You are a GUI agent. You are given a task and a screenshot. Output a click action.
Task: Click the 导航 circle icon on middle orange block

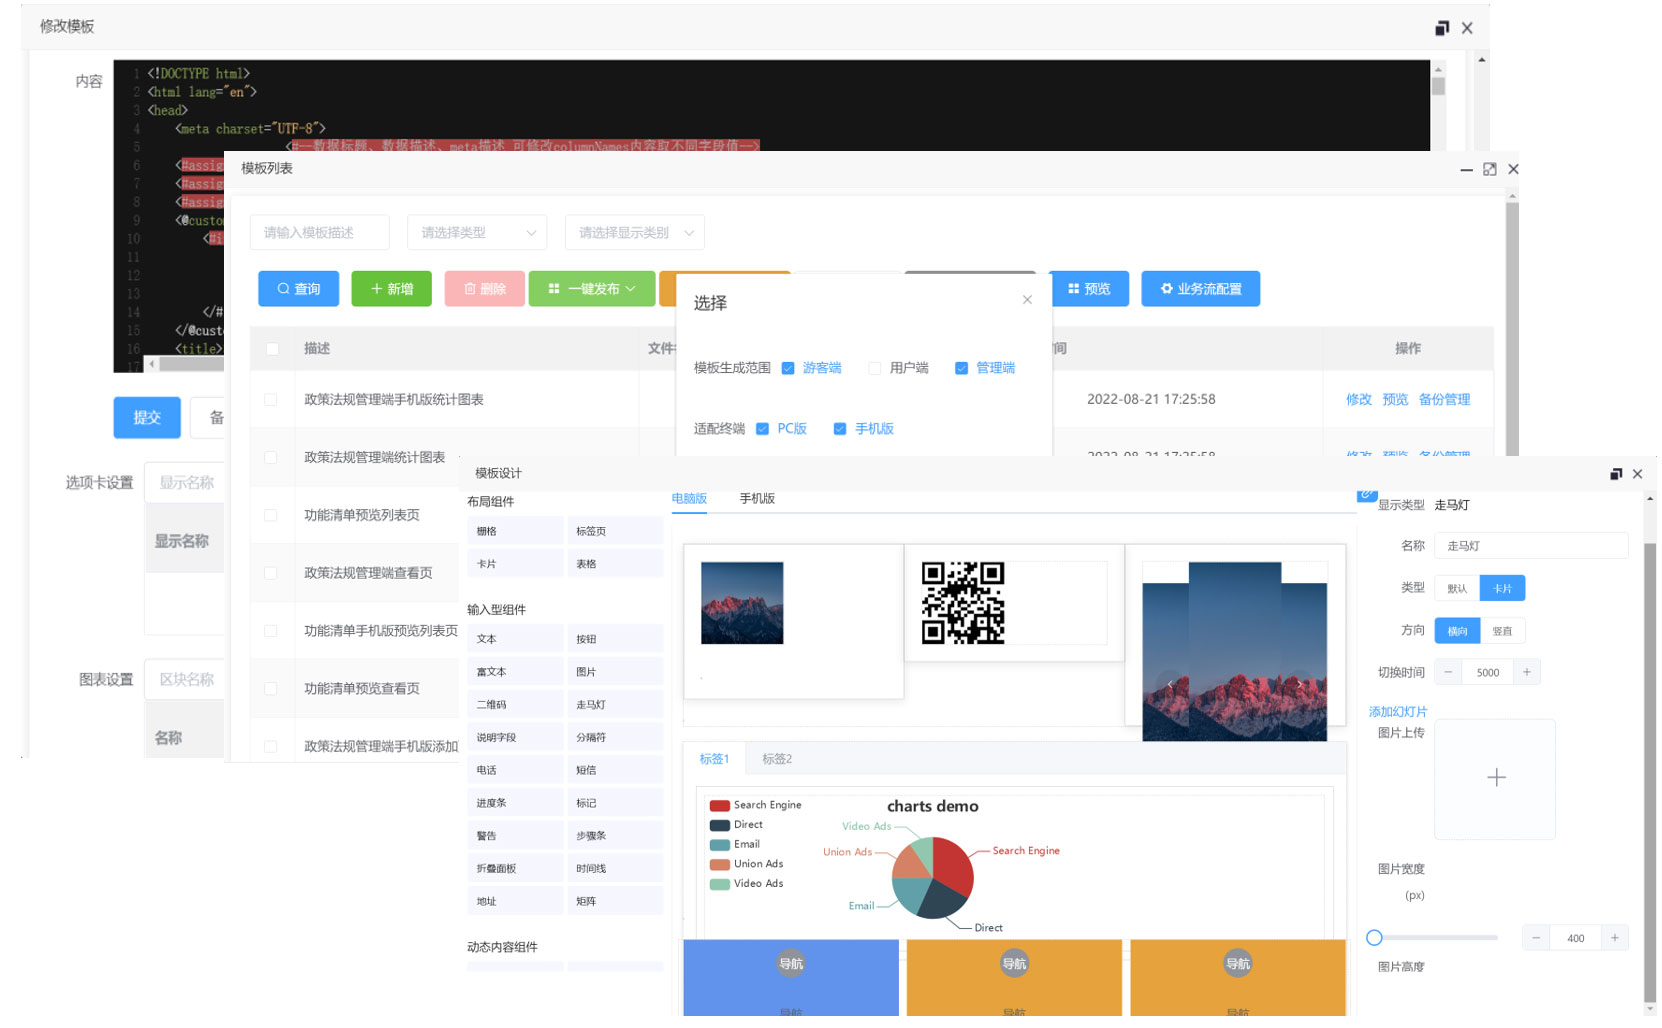1014,963
